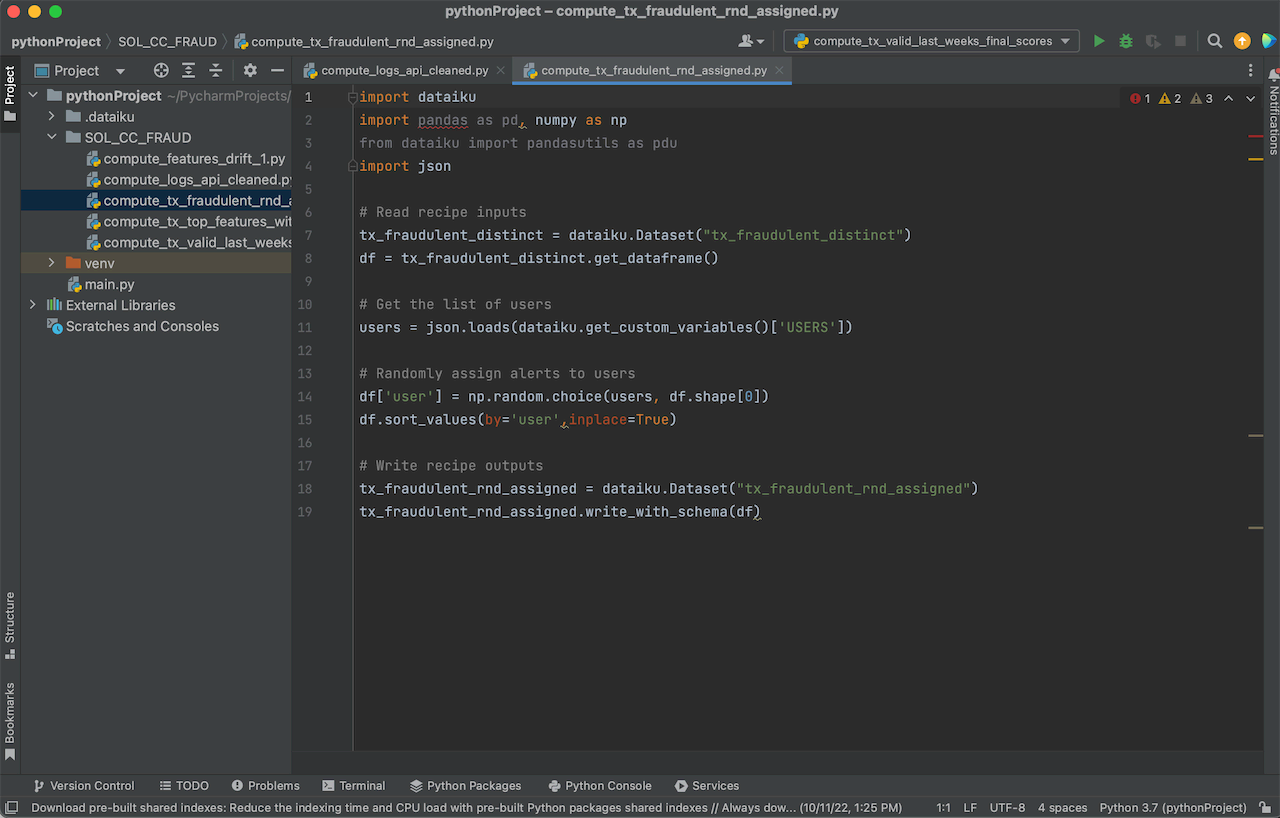Close the compute_tx_fraudulent_rnd_assigned.py tab
The height and width of the screenshot is (818, 1280).
[780, 71]
